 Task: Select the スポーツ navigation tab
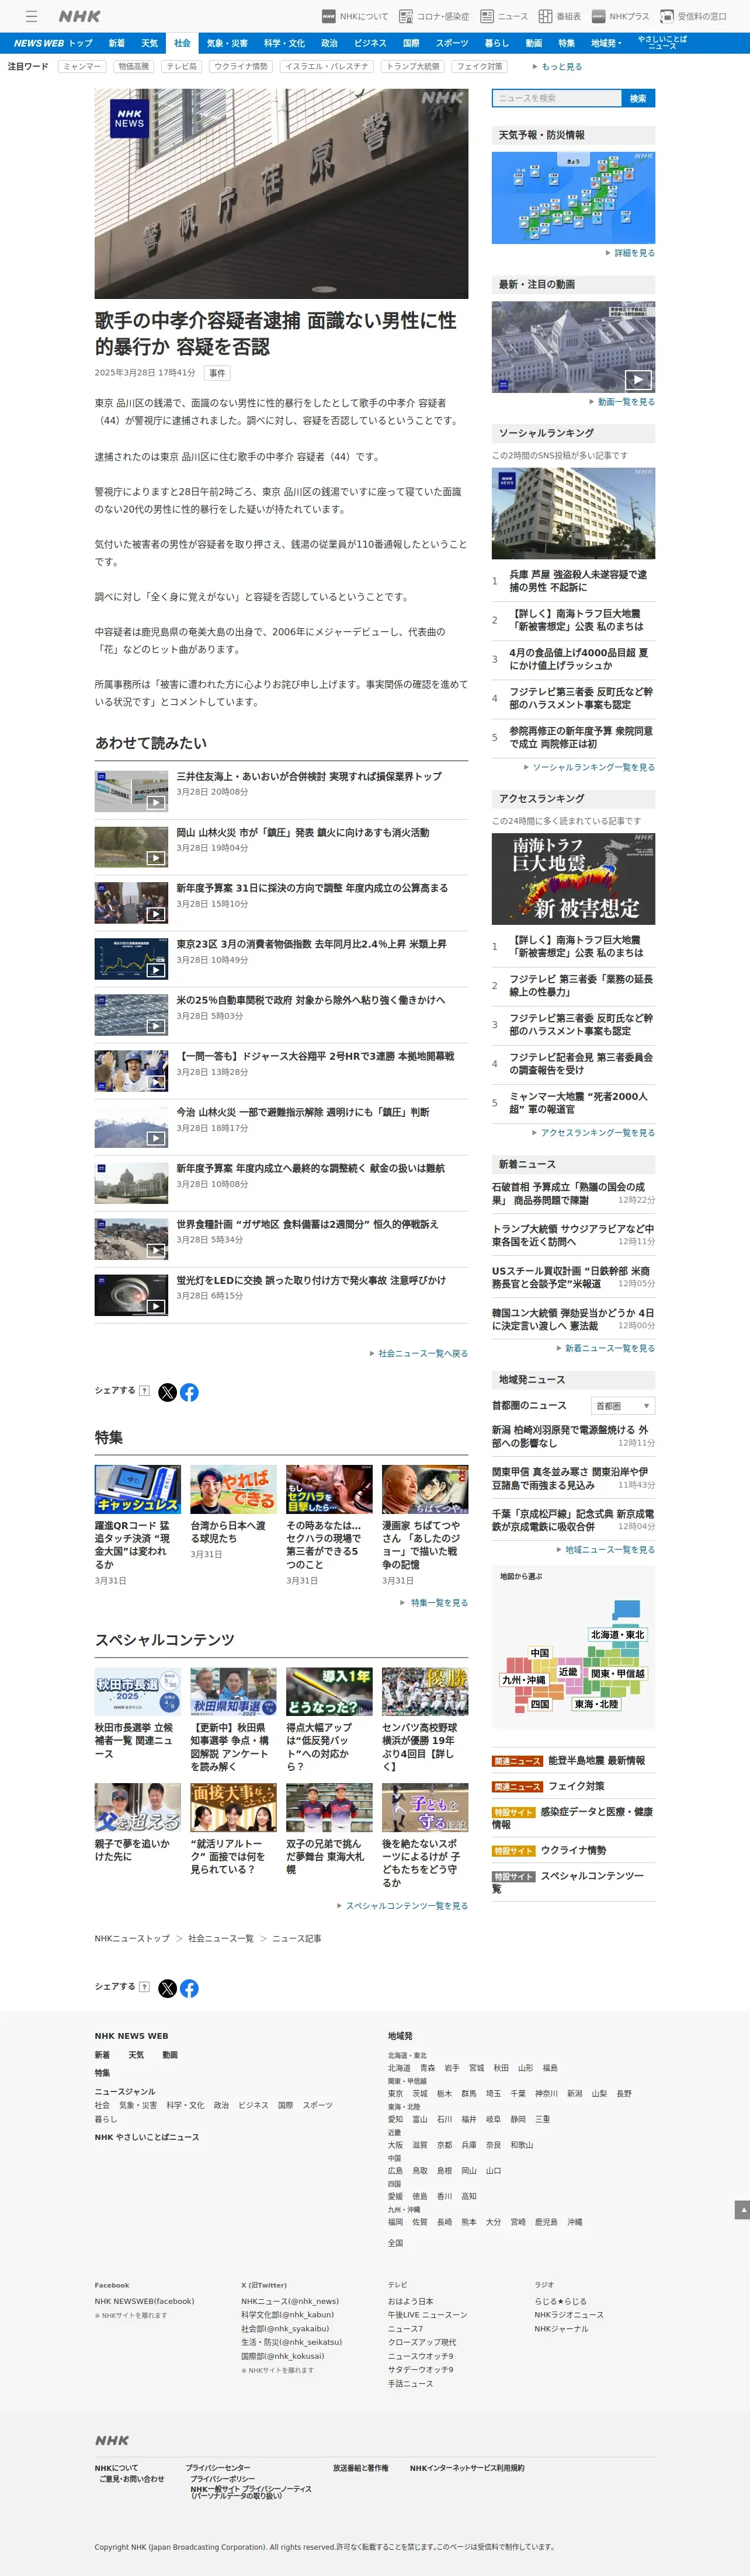coord(452,43)
